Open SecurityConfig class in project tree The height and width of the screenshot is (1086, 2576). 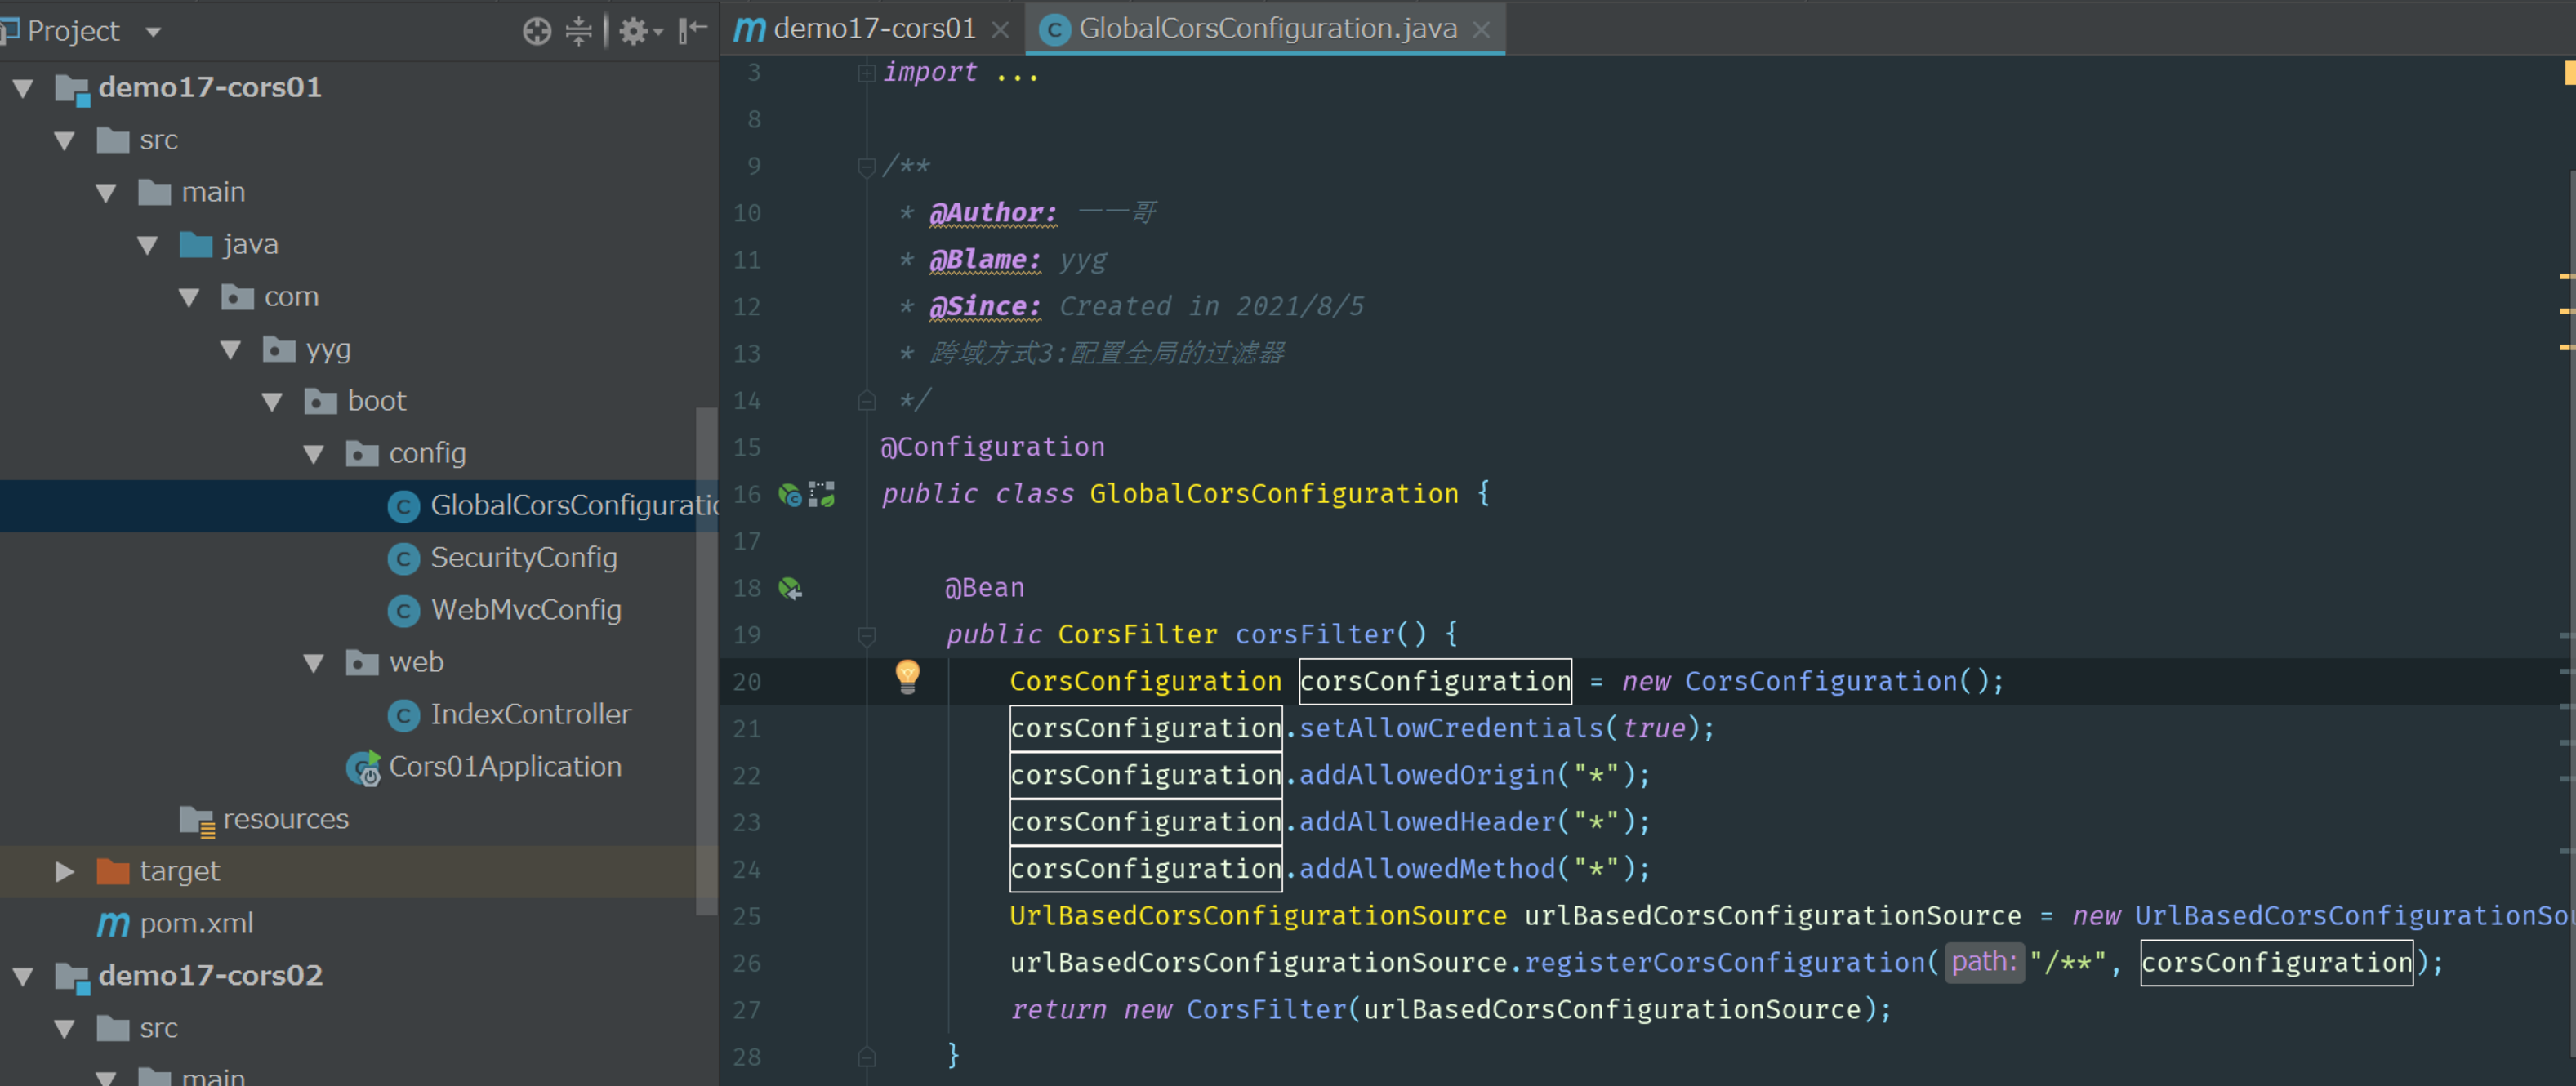[523, 558]
